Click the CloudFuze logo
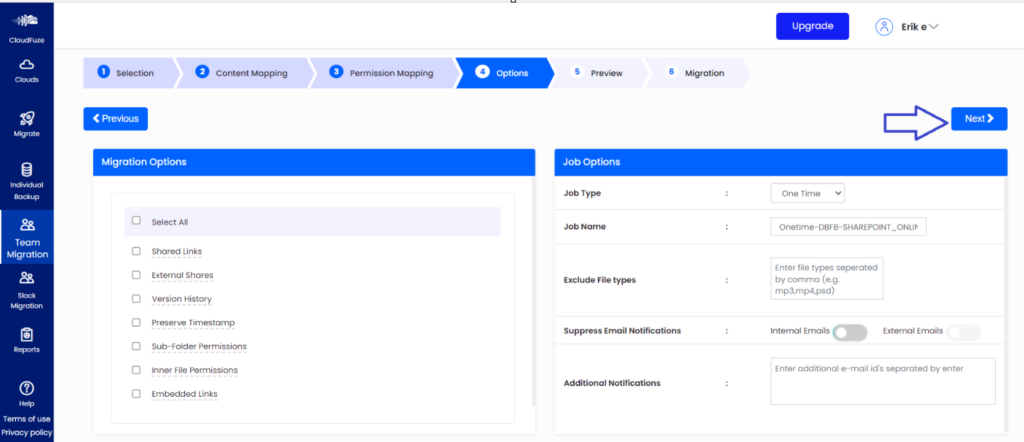The width and height of the screenshot is (1024, 442). click(27, 22)
